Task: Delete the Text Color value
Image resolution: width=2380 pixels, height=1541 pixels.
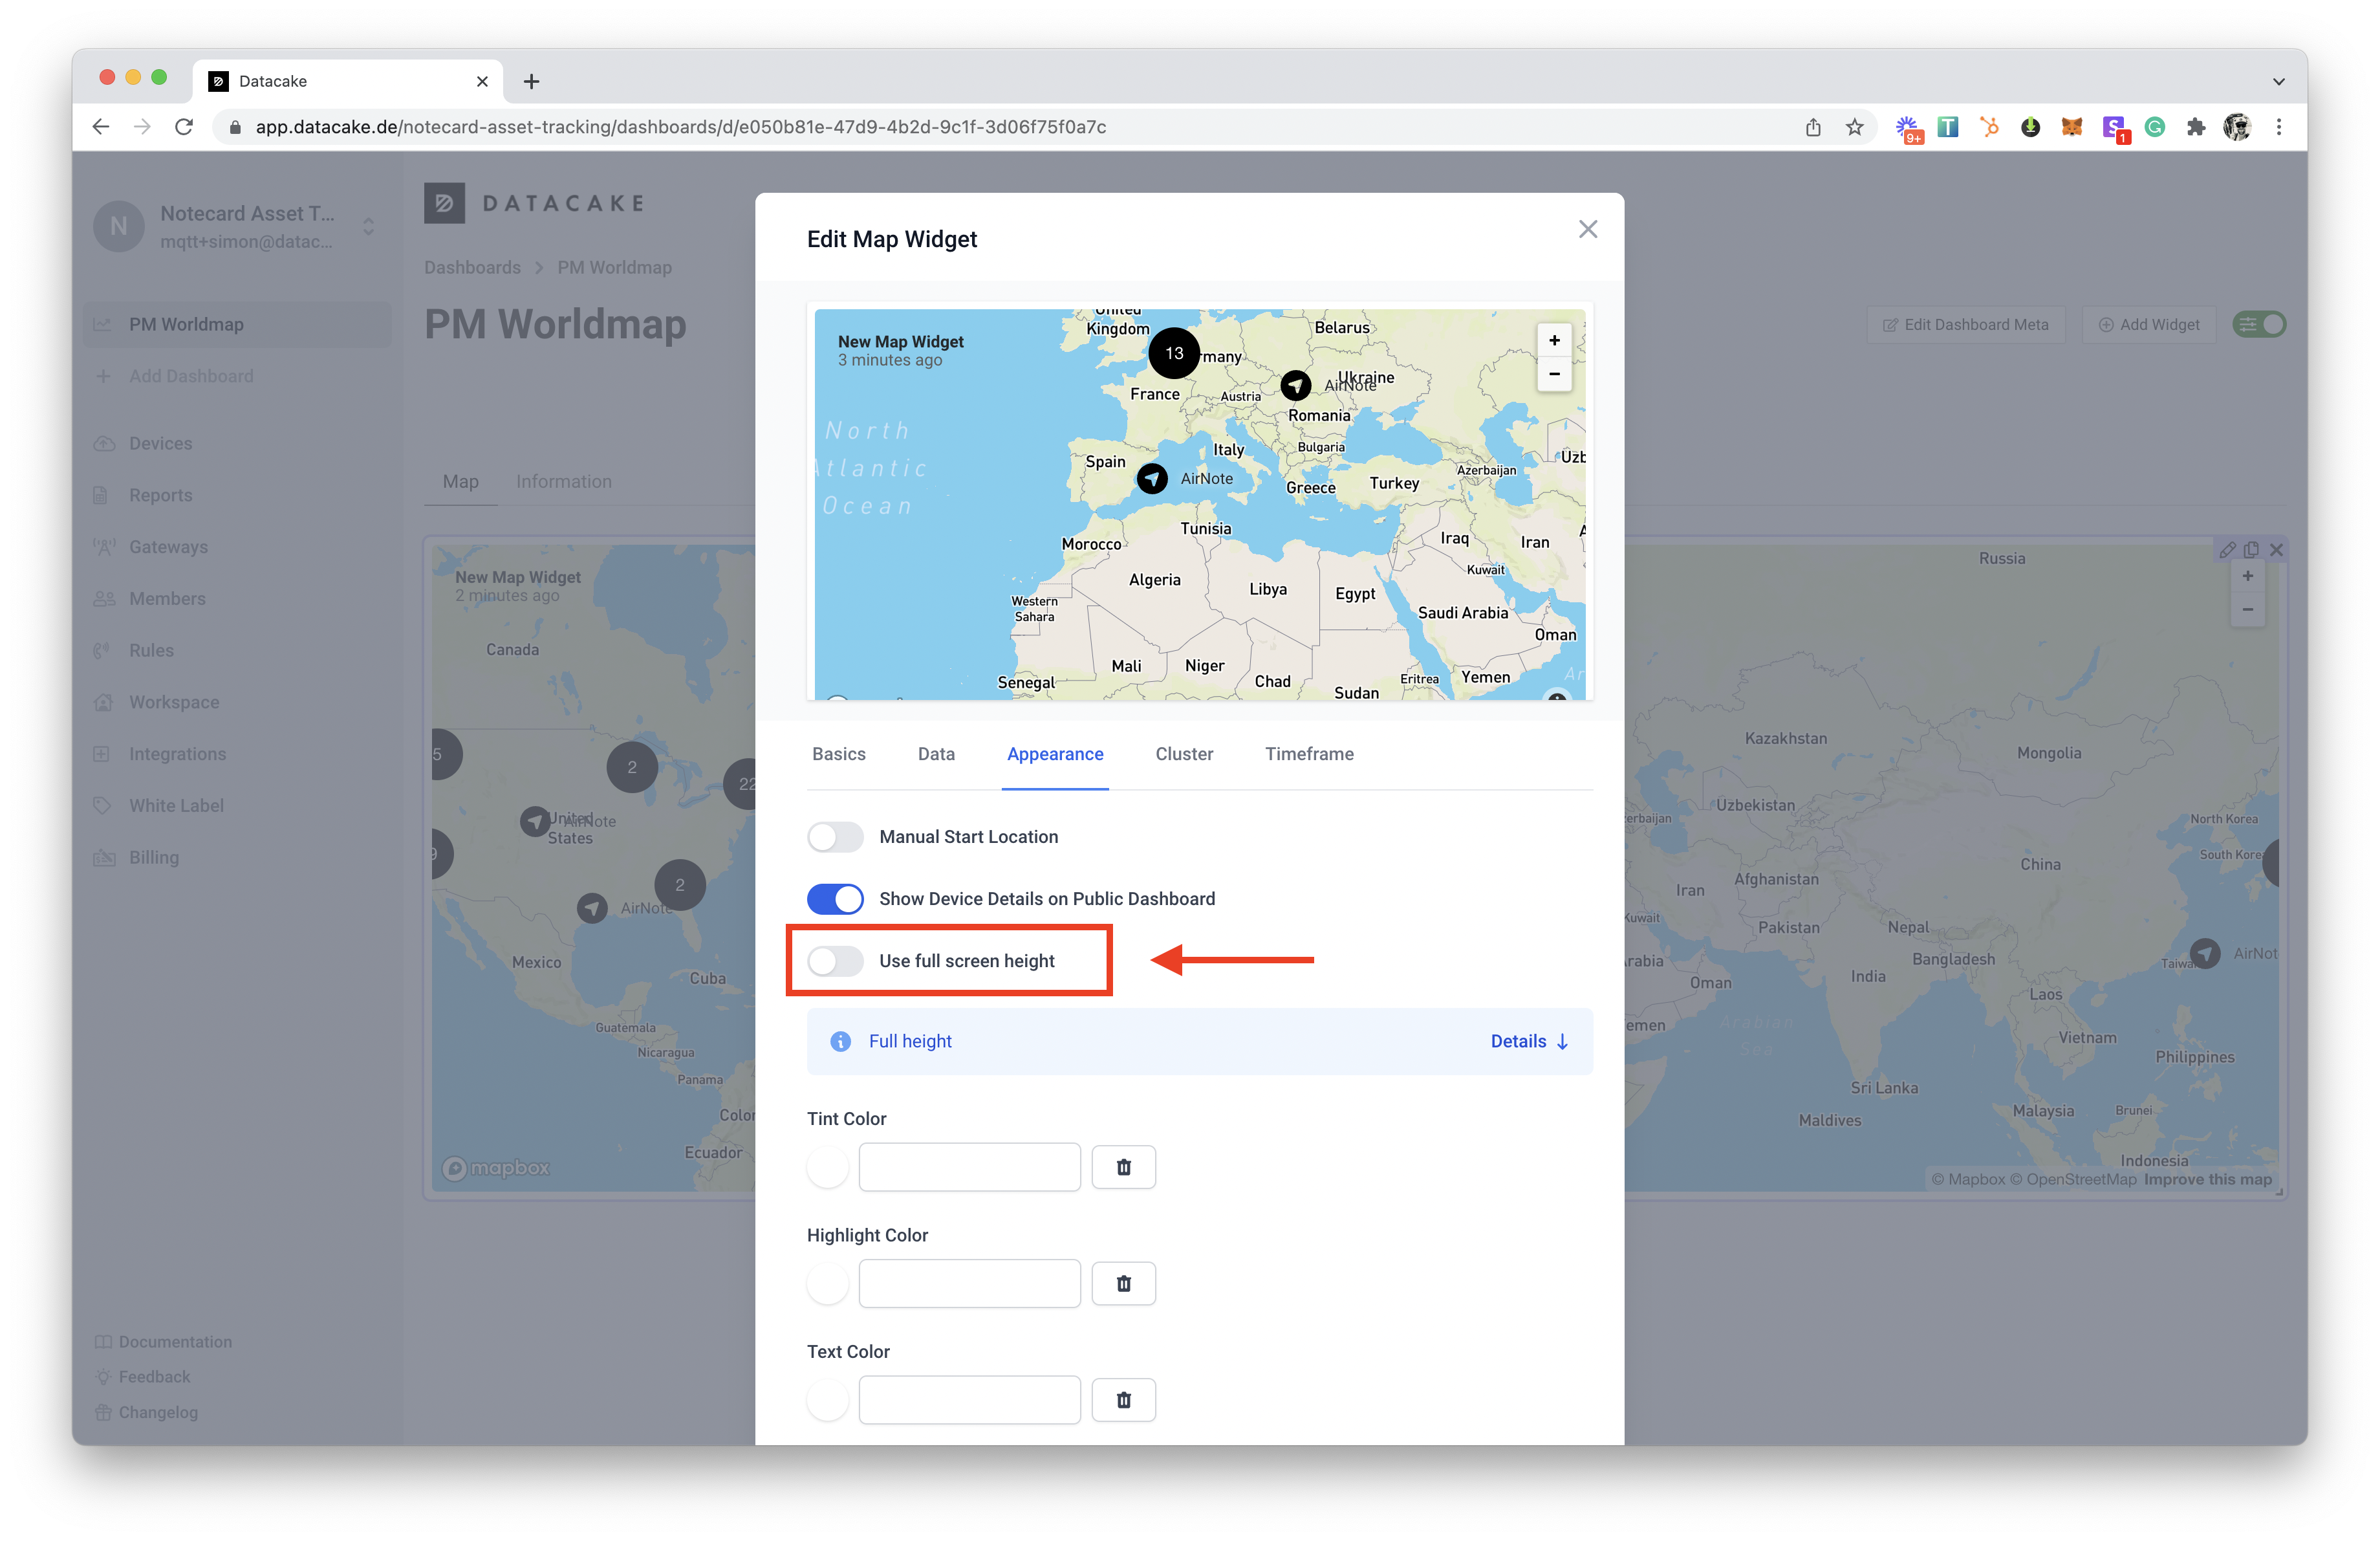Action: click(1123, 1400)
